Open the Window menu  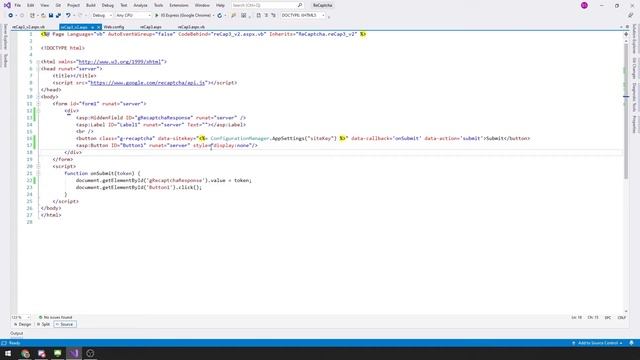[x=202, y=5]
